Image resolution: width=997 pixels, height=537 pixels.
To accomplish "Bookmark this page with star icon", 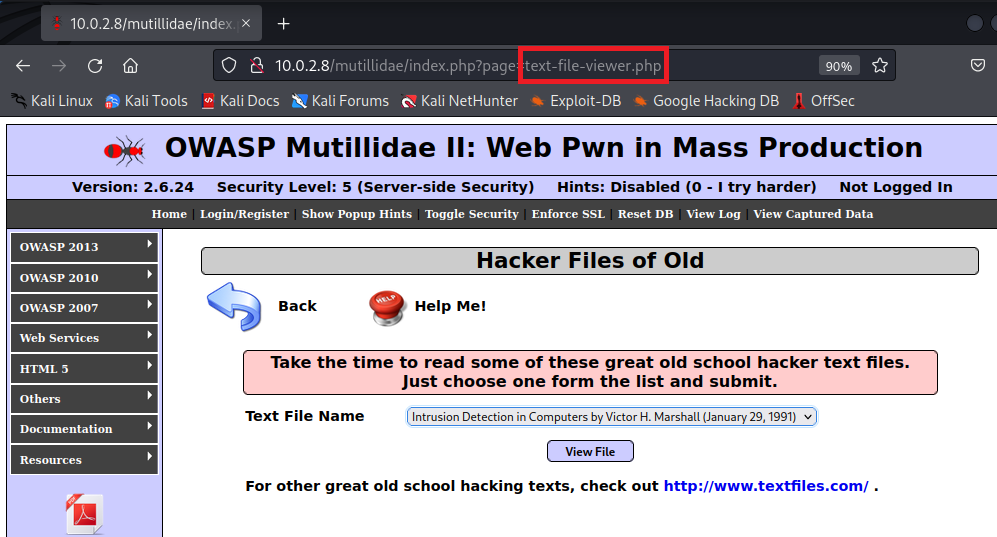I will 879,65.
